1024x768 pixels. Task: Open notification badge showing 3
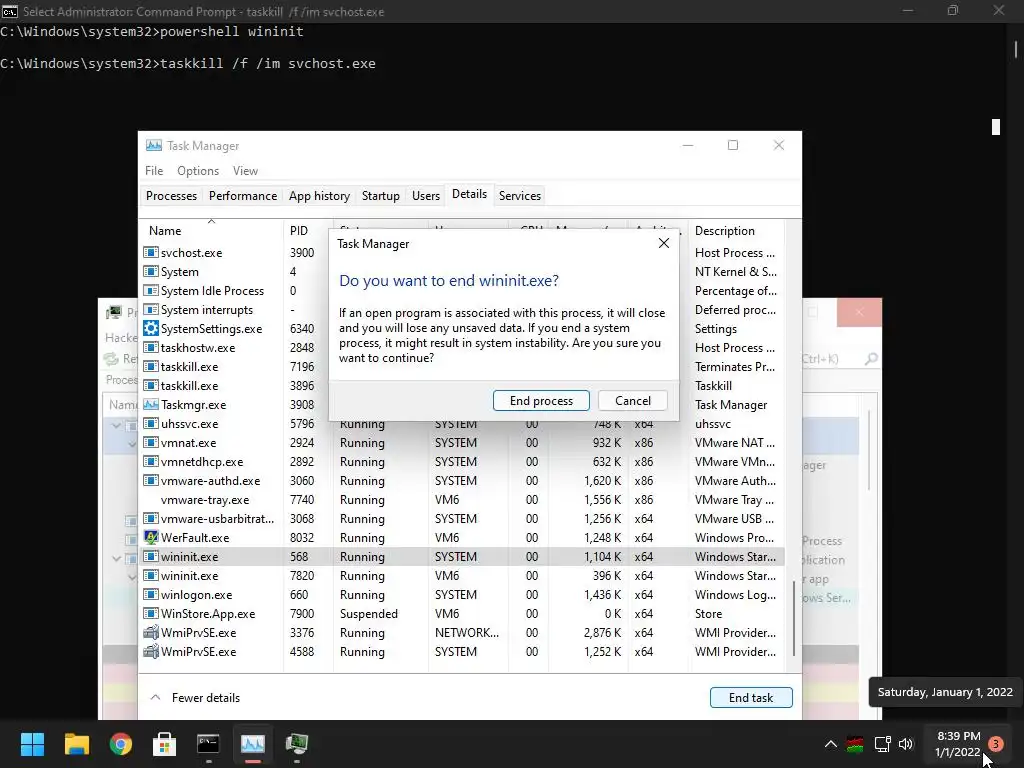pyautogui.click(x=995, y=743)
